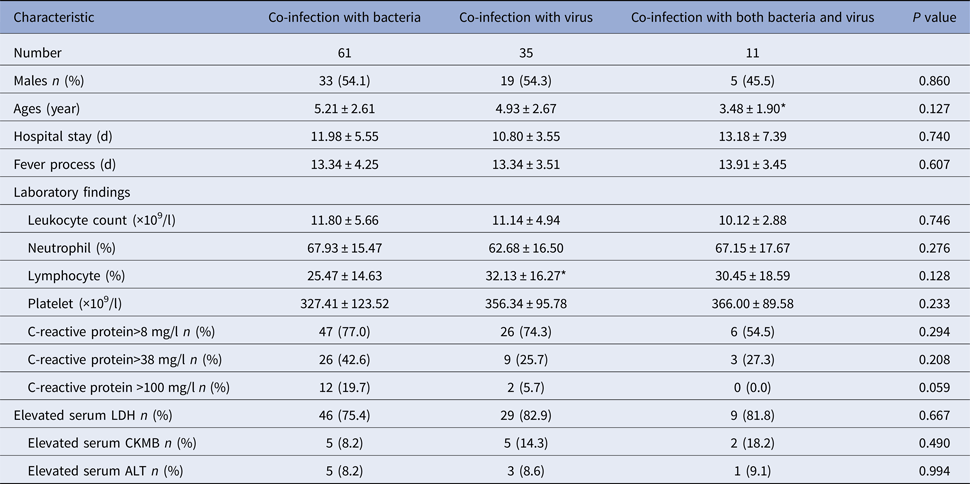
Task: Click the "Neutrophil (%)" row label
Action: pyautogui.click(x=85, y=247)
